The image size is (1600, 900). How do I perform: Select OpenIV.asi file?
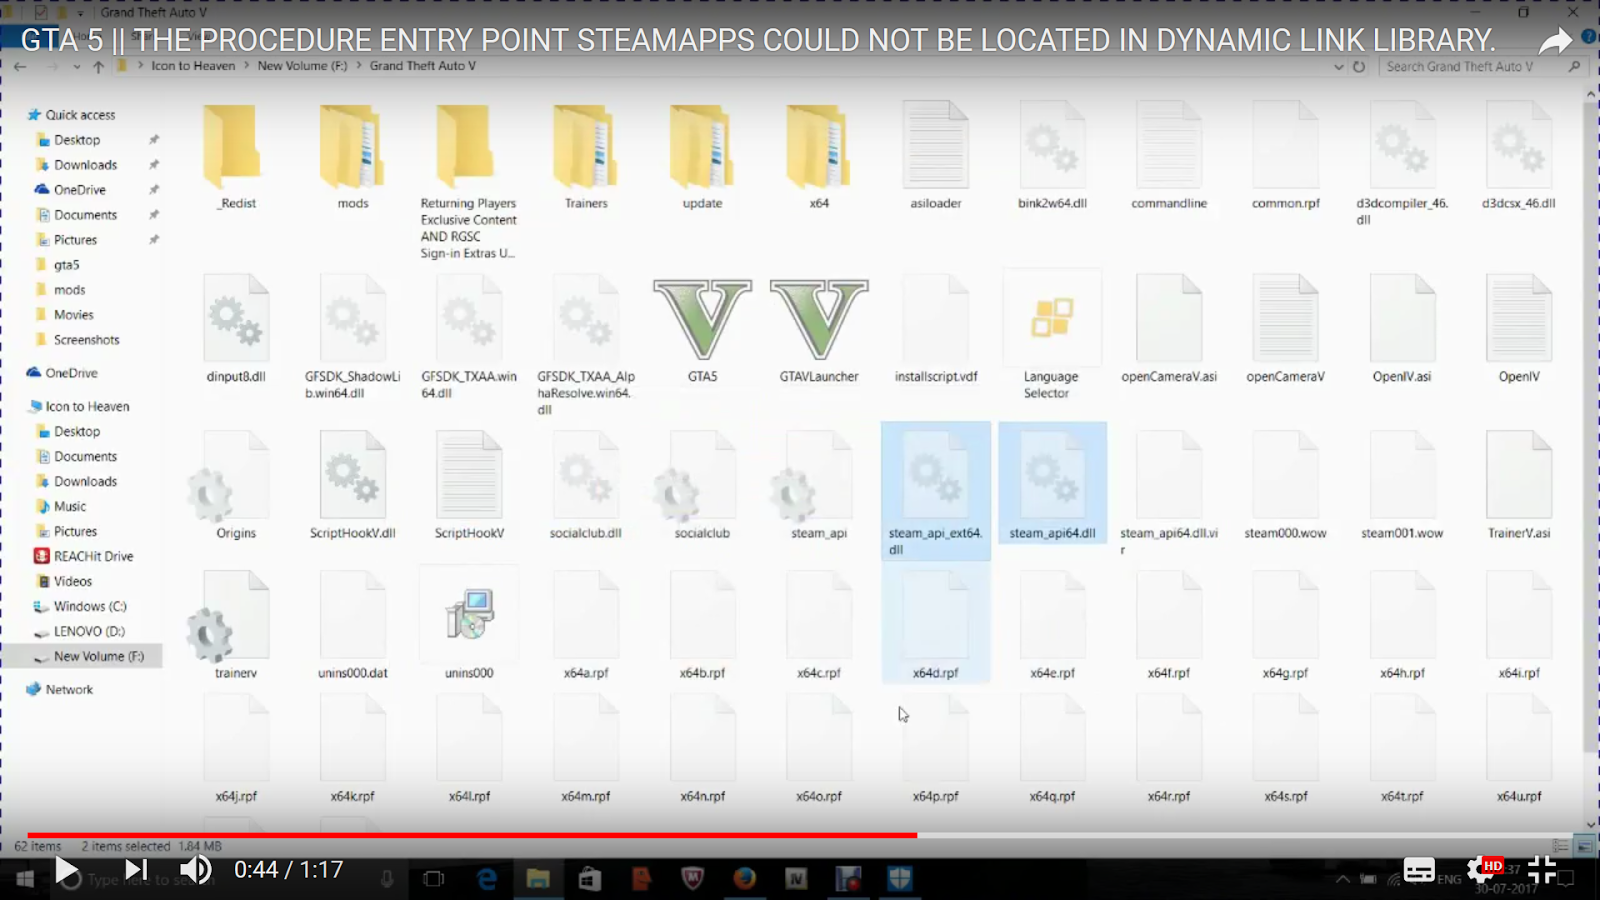tap(1402, 330)
